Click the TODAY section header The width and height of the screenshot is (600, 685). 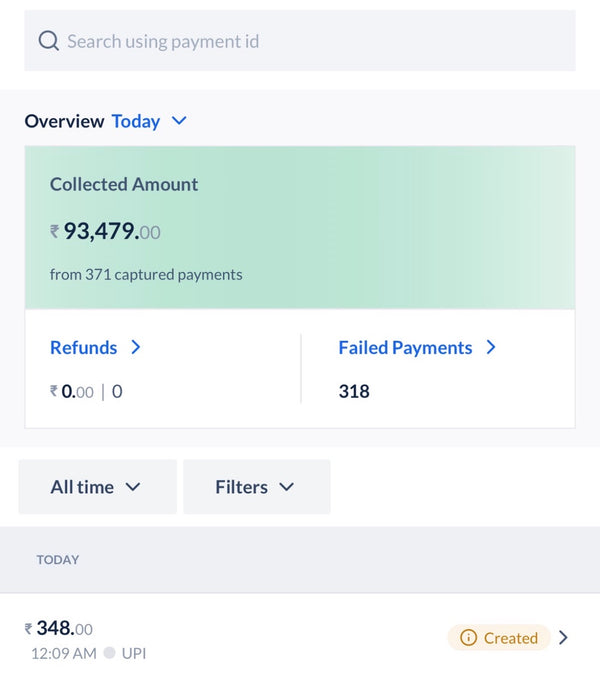[x=58, y=560]
